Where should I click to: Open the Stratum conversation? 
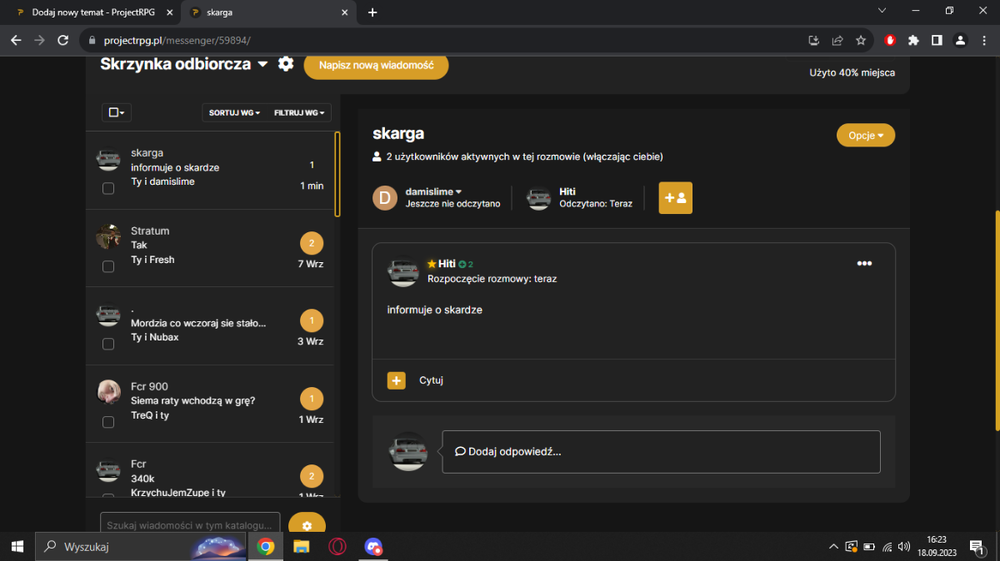click(x=210, y=248)
